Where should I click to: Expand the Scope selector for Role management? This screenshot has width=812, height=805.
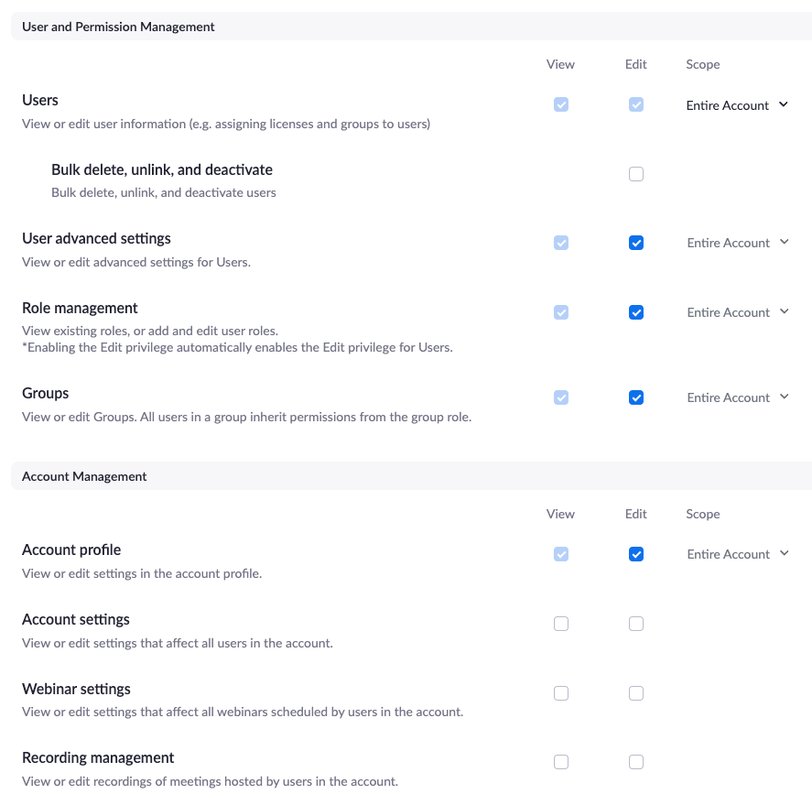coord(737,312)
